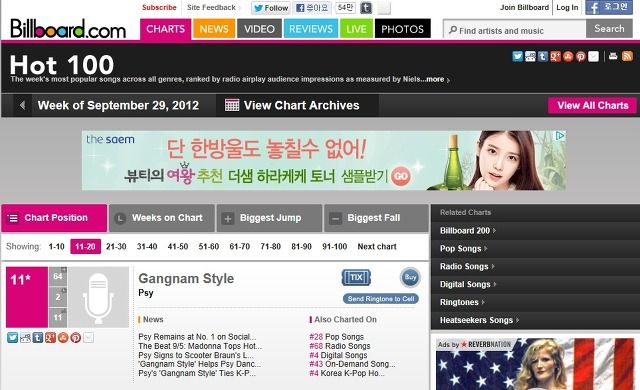Show chart positions 21-30
Screen dimensions: 640x390
click(116, 246)
